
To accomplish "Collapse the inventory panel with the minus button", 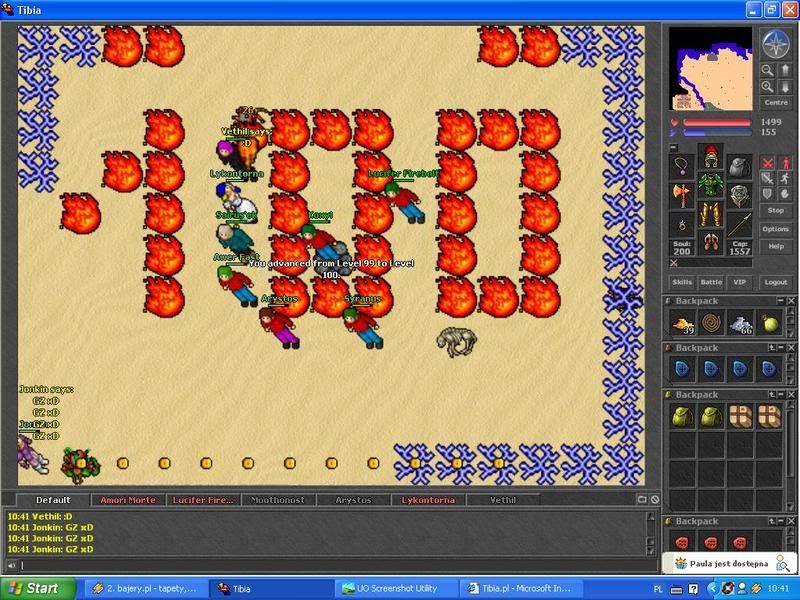I will pyautogui.click(x=673, y=148).
